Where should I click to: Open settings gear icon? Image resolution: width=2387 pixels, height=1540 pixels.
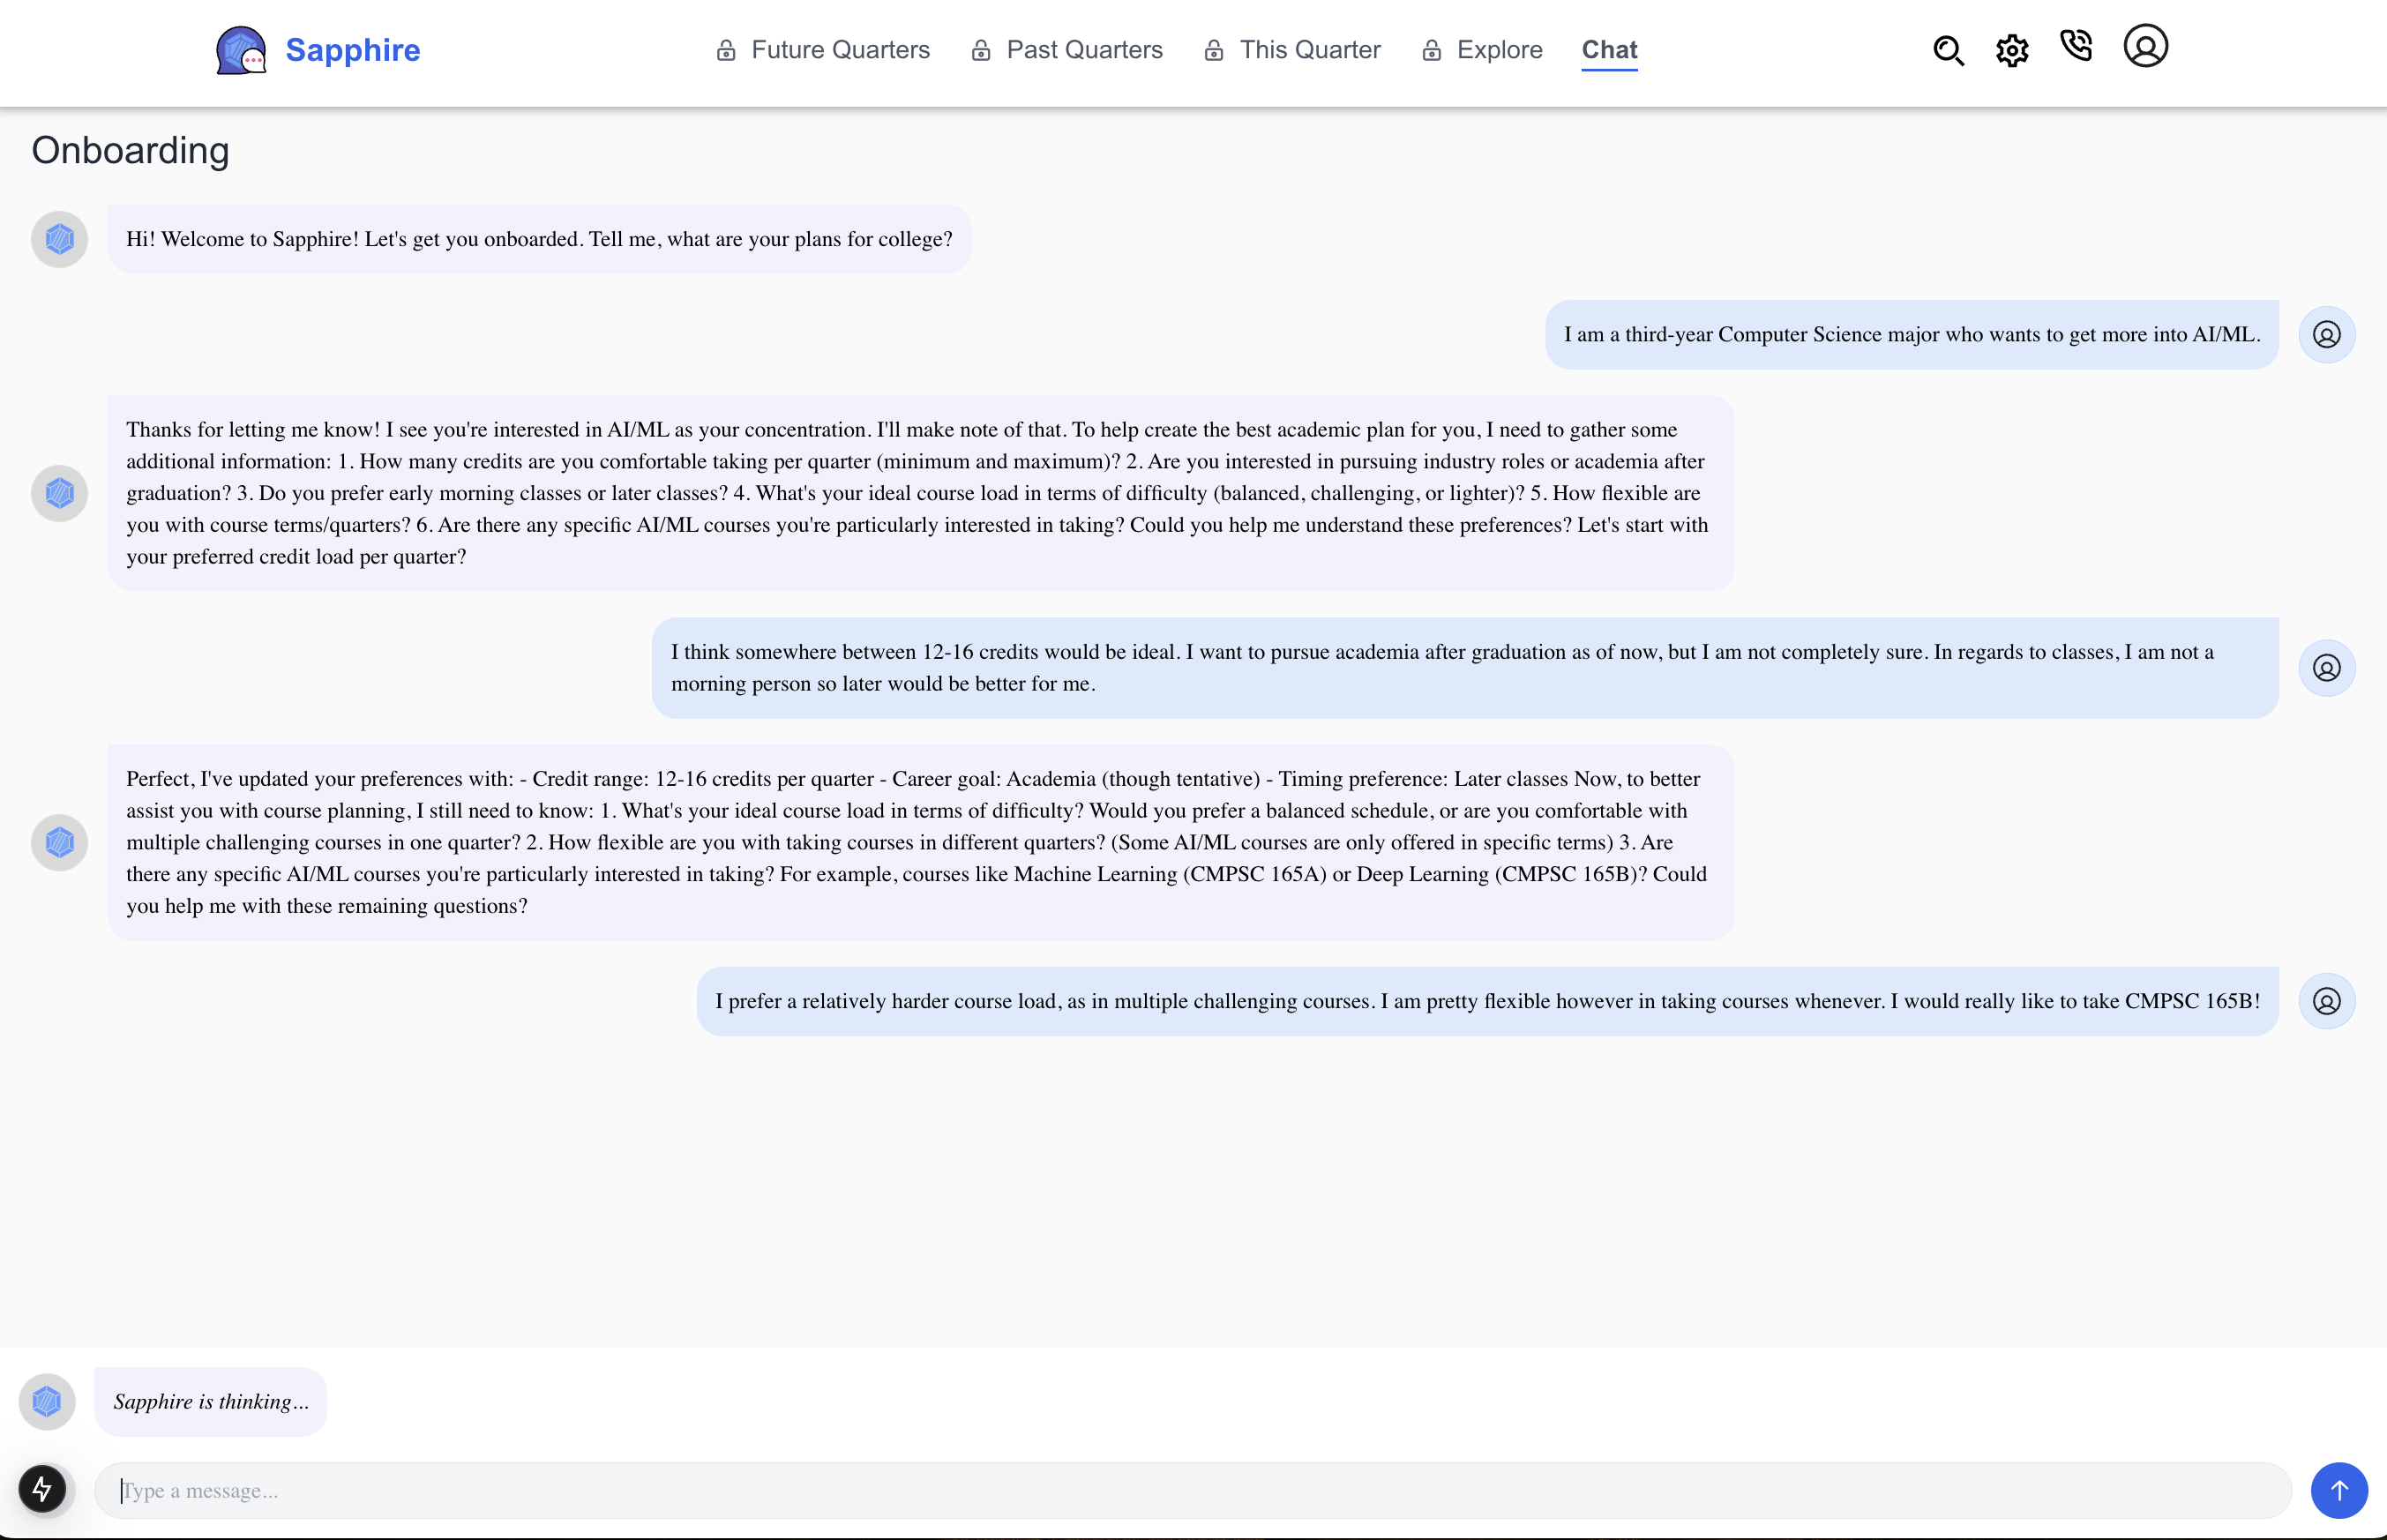2012,50
